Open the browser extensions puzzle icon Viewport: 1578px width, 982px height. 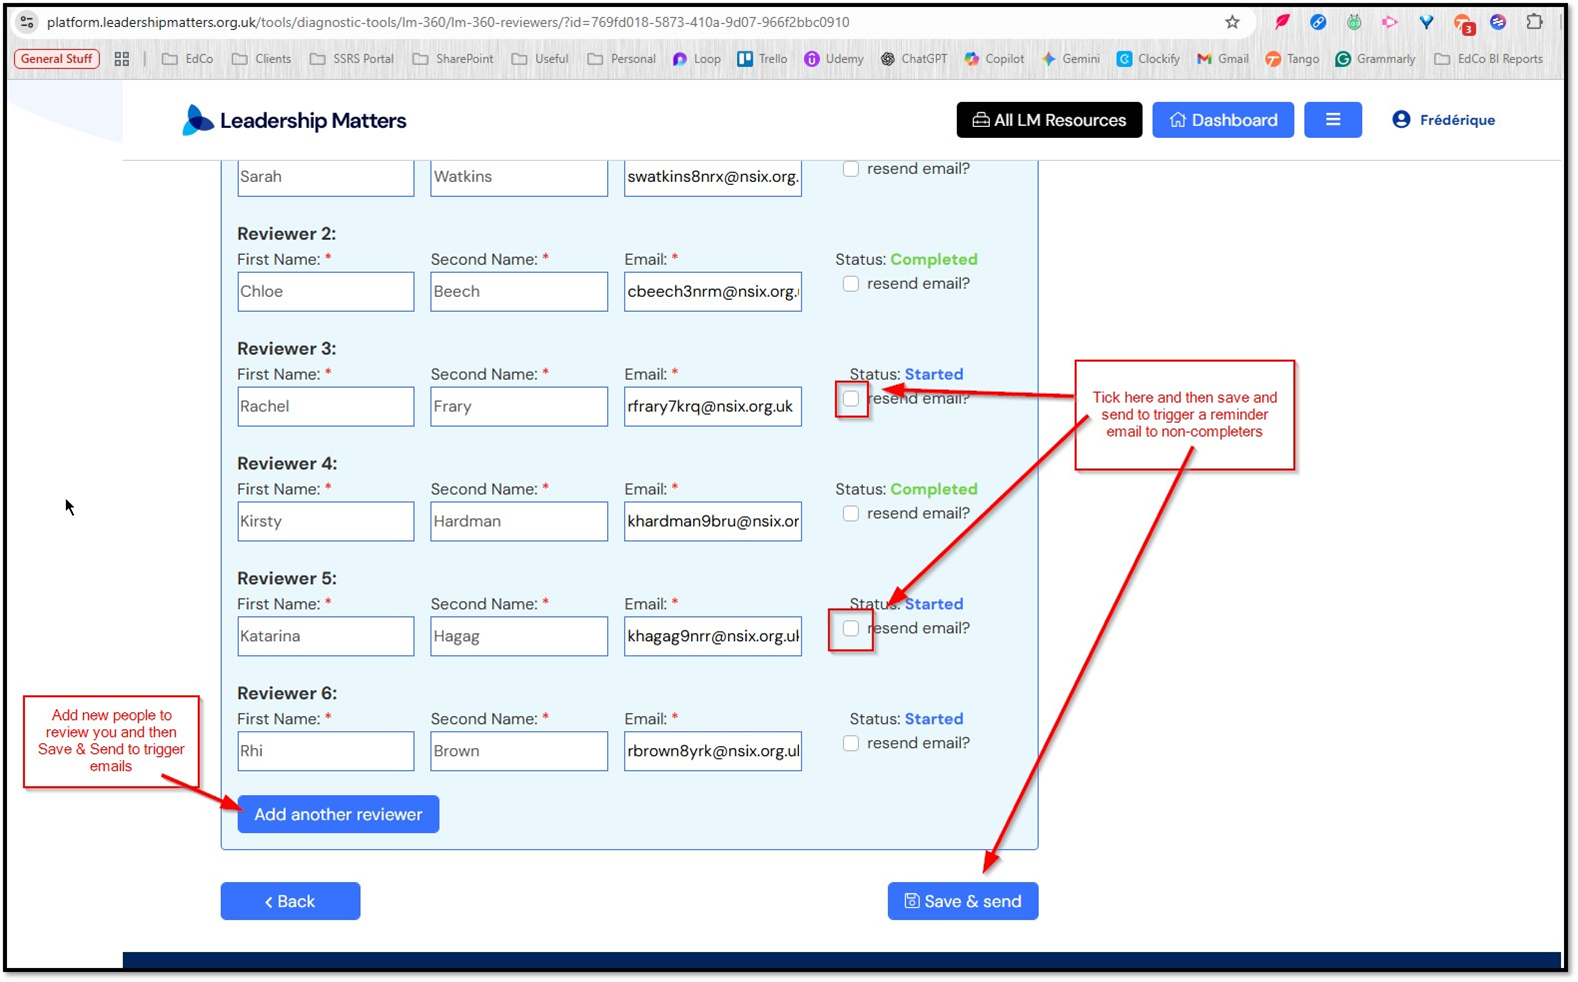1534,21
